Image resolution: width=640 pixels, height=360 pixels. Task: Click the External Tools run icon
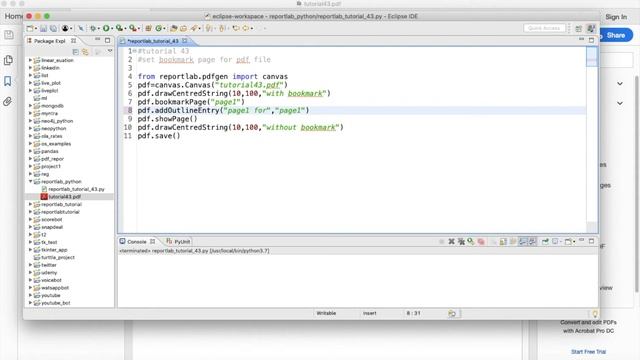pyautogui.click(x=133, y=28)
